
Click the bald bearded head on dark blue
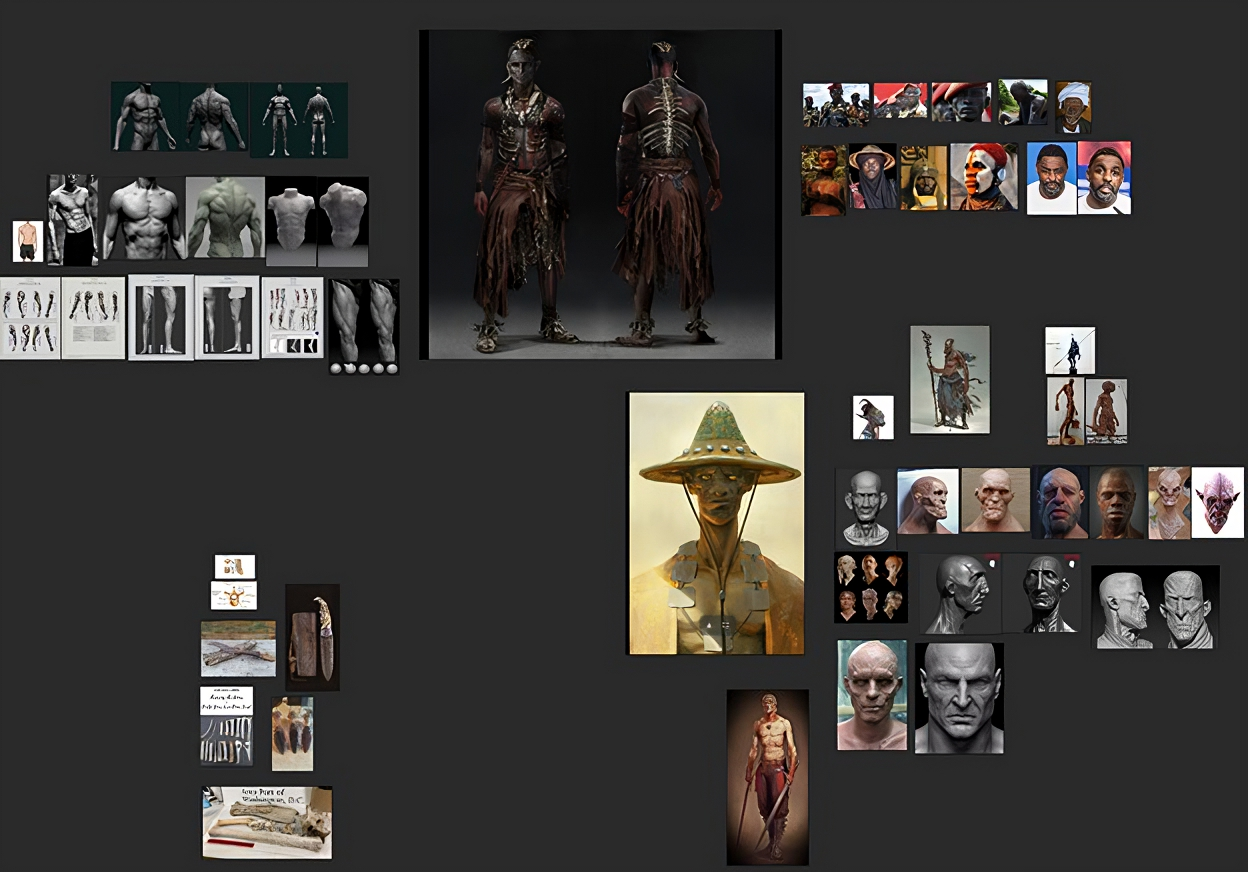pos(1061,503)
